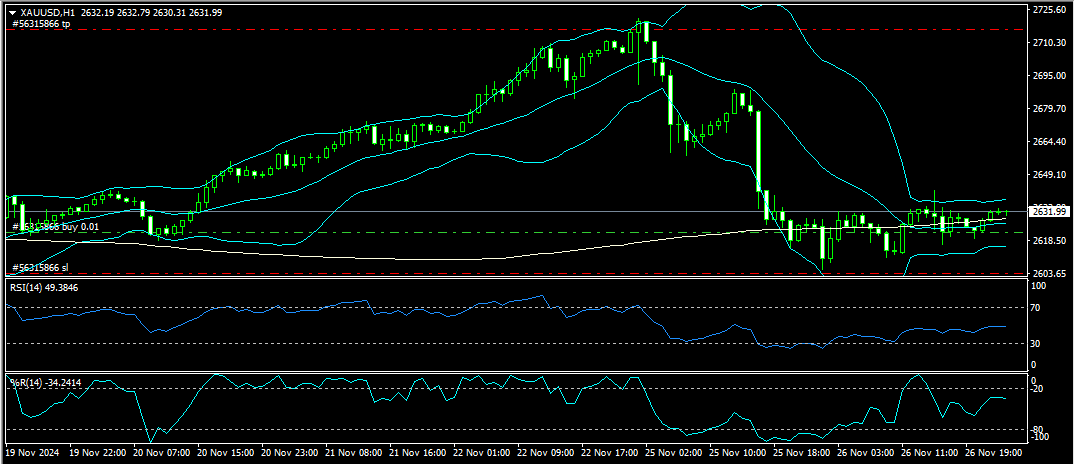Click the triangle icon before XAUUSD,H1
The width and height of the screenshot is (1075, 464).
coord(12,12)
